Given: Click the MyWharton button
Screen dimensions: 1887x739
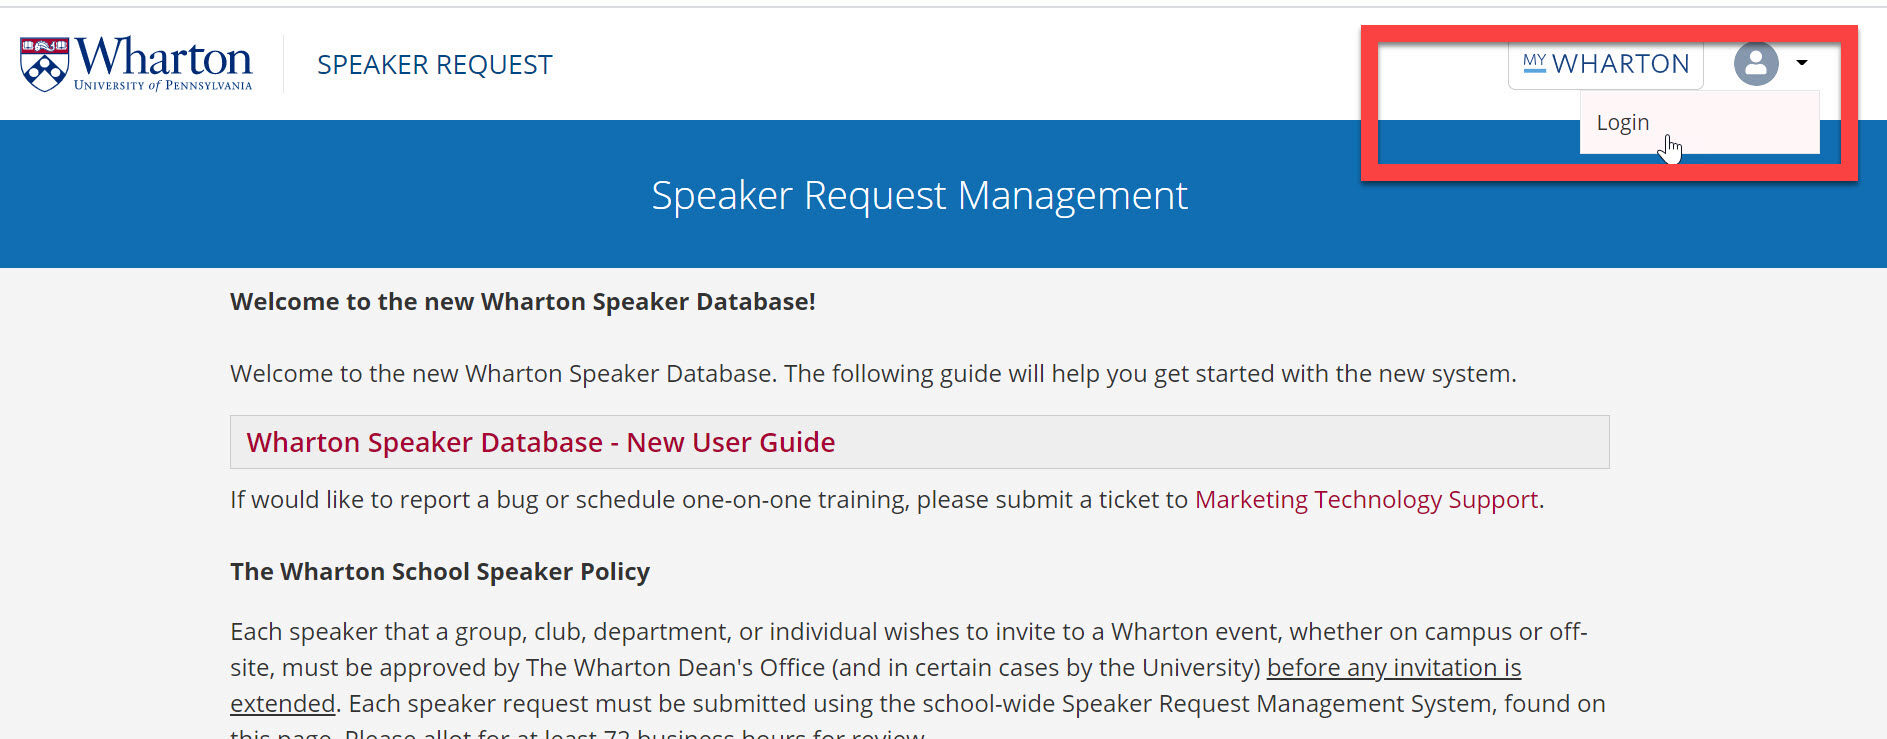Looking at the screenshot, I should [1605, 64].
